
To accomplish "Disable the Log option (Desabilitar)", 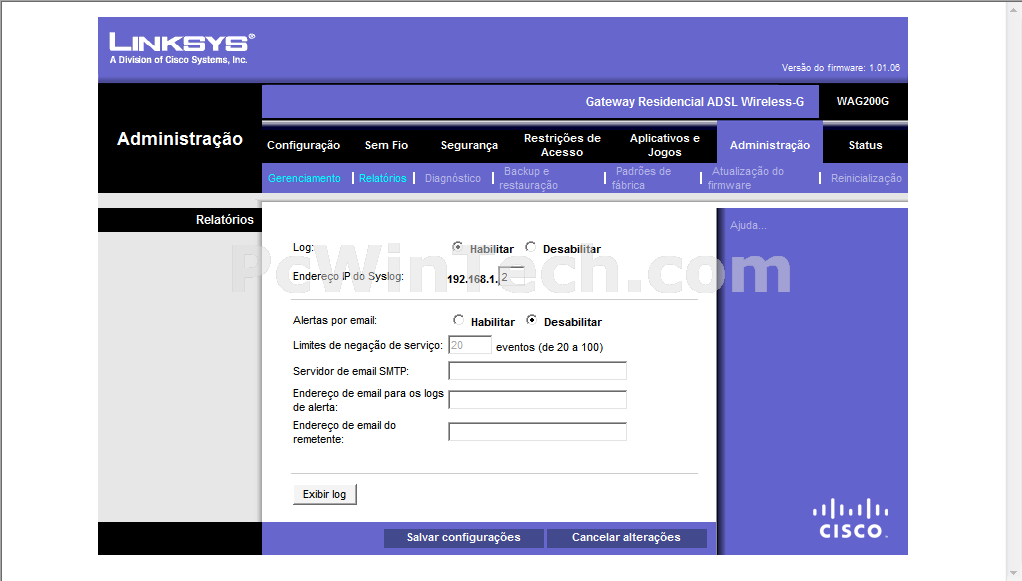I will pyautogui.click(x=531, y=247).
